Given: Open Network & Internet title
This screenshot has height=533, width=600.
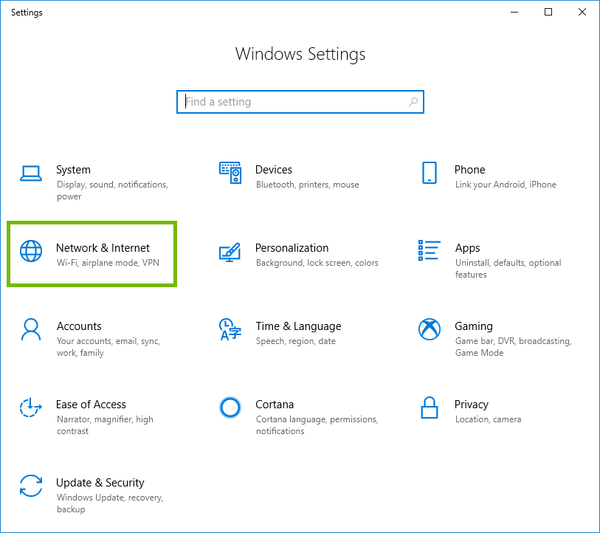Looking at the screenshot, I should coord(103,248).
